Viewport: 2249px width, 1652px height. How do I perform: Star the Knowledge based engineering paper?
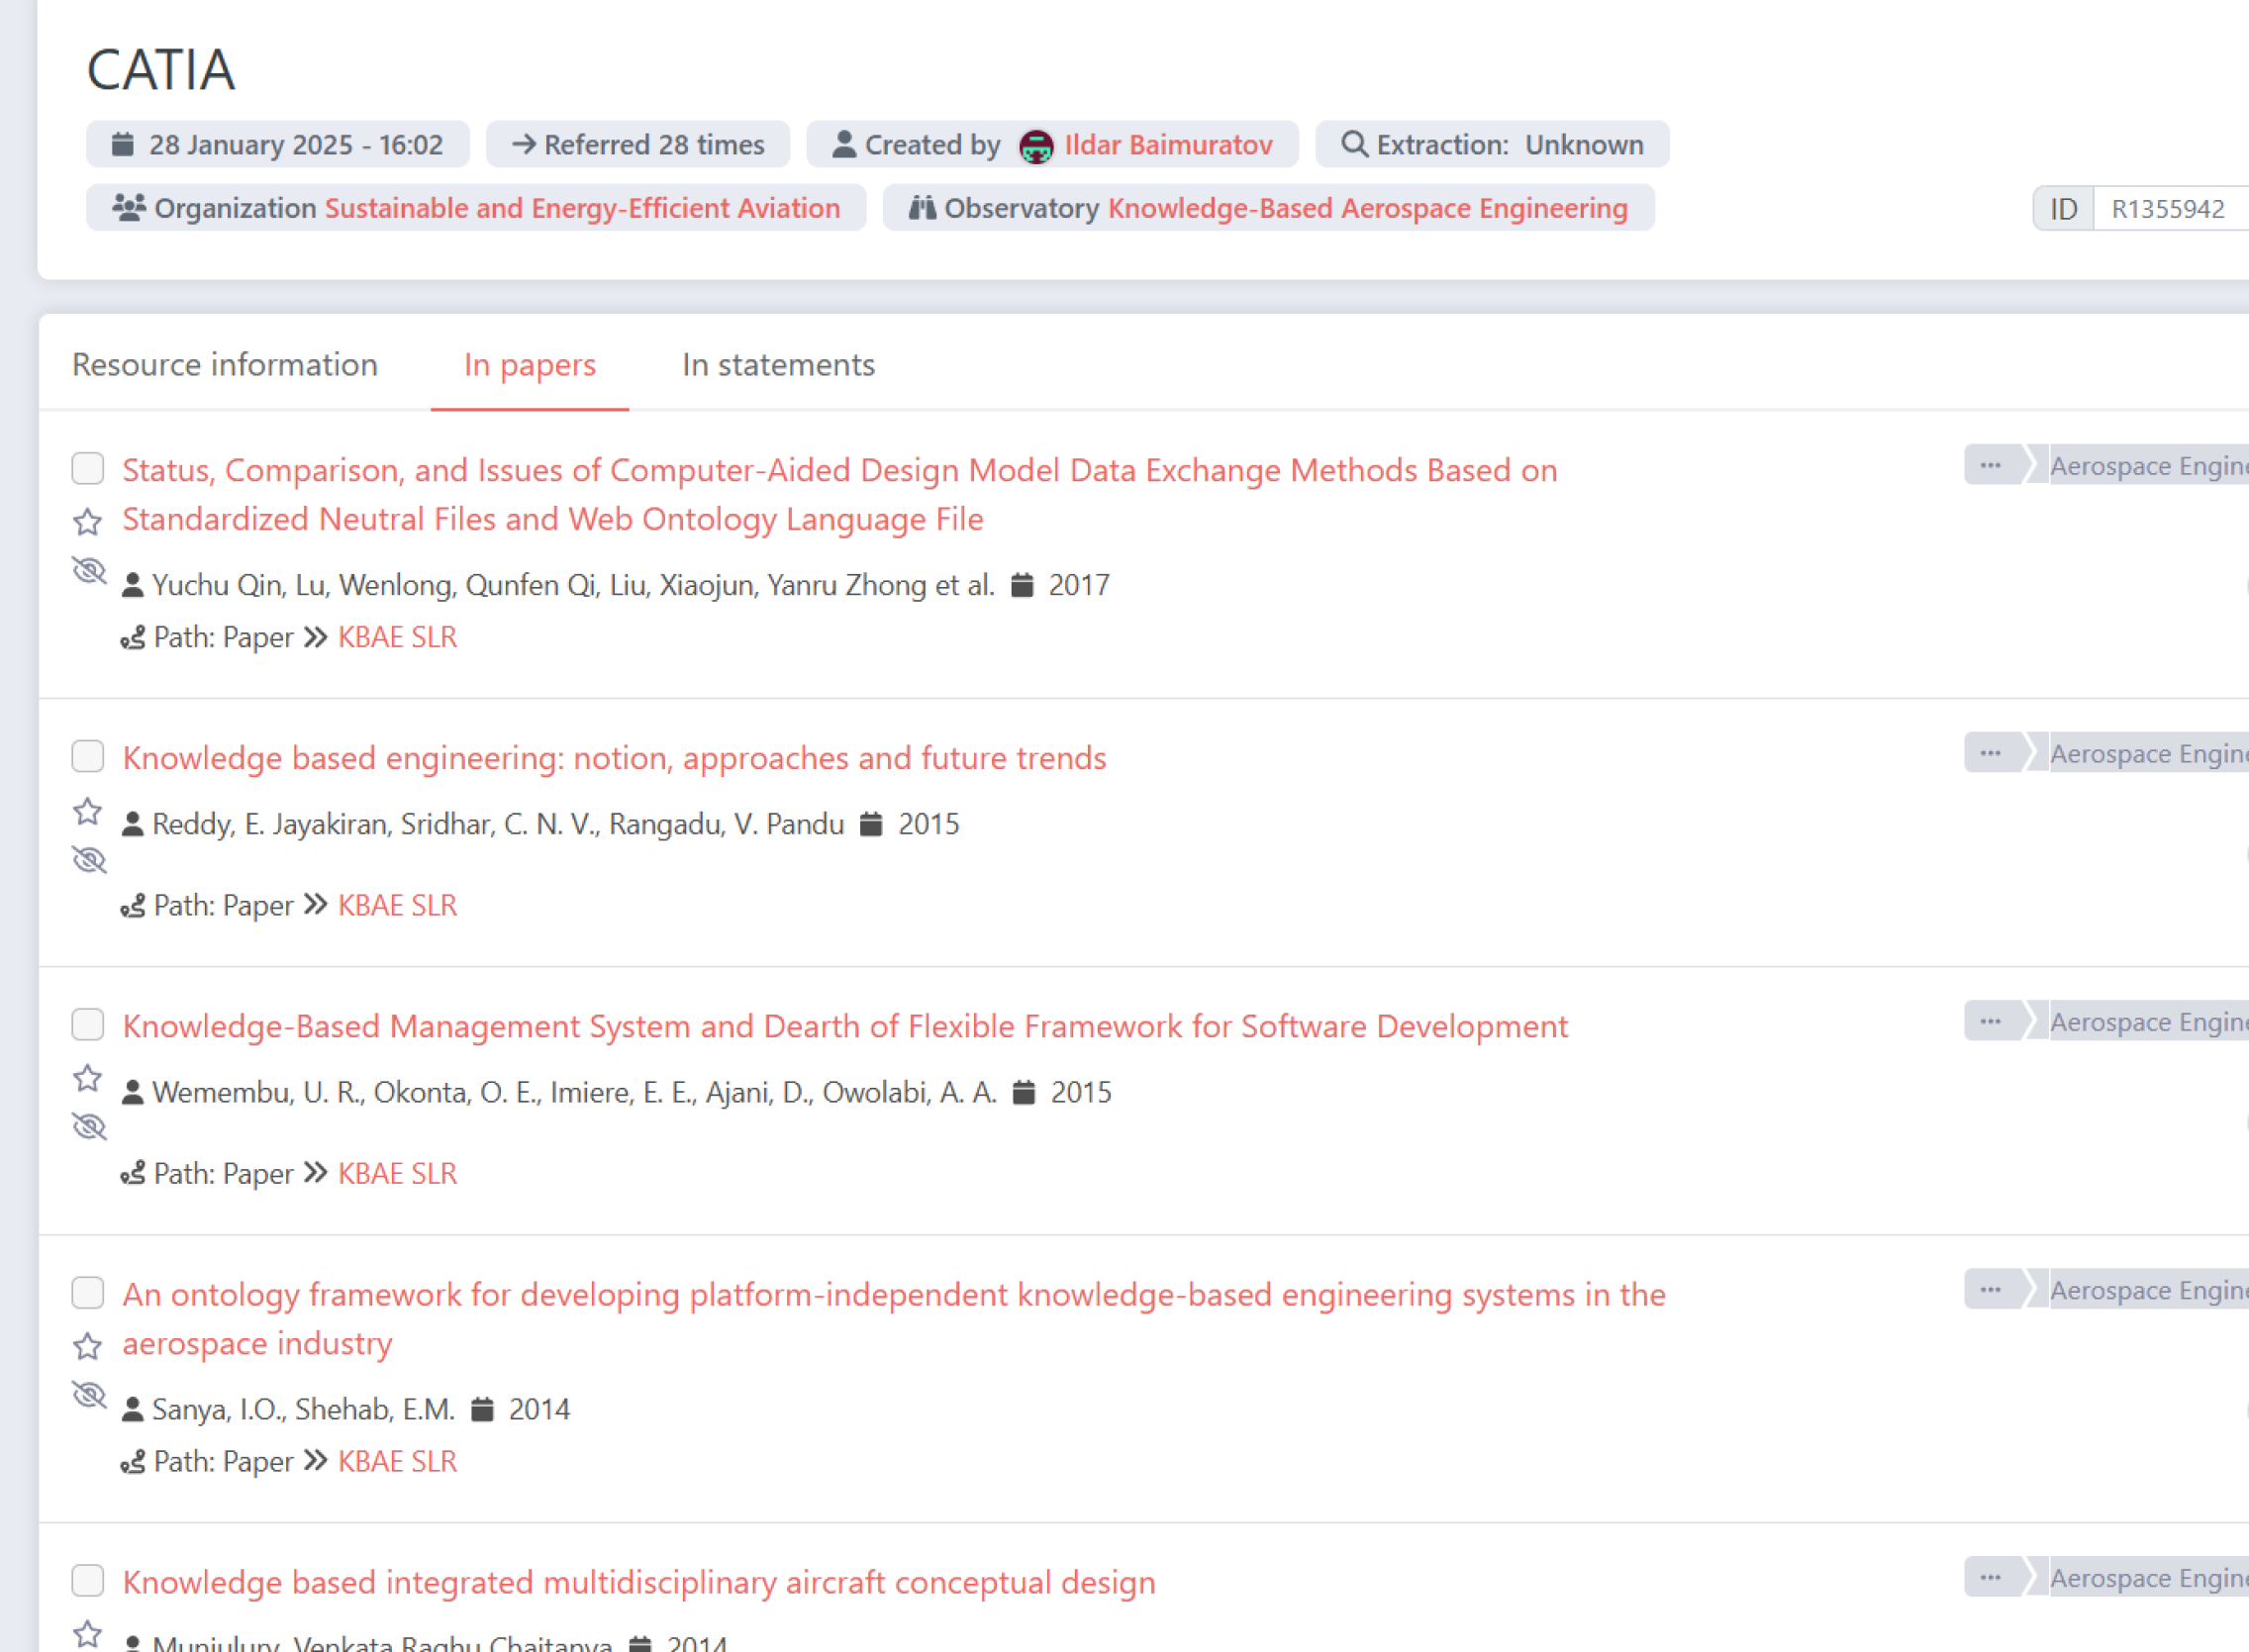[x=88, y=811]
